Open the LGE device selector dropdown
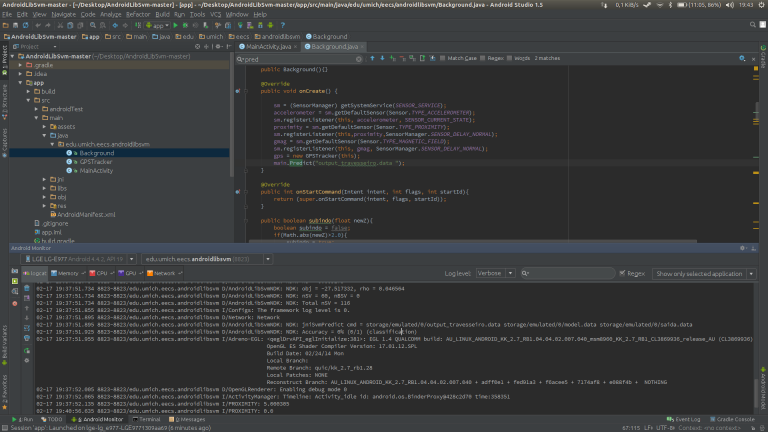Screen dimensions: 768x432 pyautogui.click(x=75, y=259)
